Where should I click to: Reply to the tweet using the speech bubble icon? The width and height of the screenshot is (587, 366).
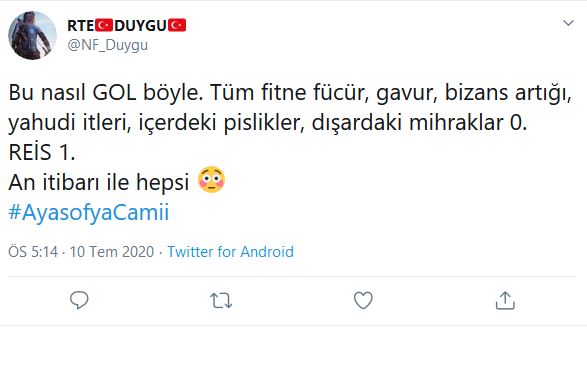79,300
